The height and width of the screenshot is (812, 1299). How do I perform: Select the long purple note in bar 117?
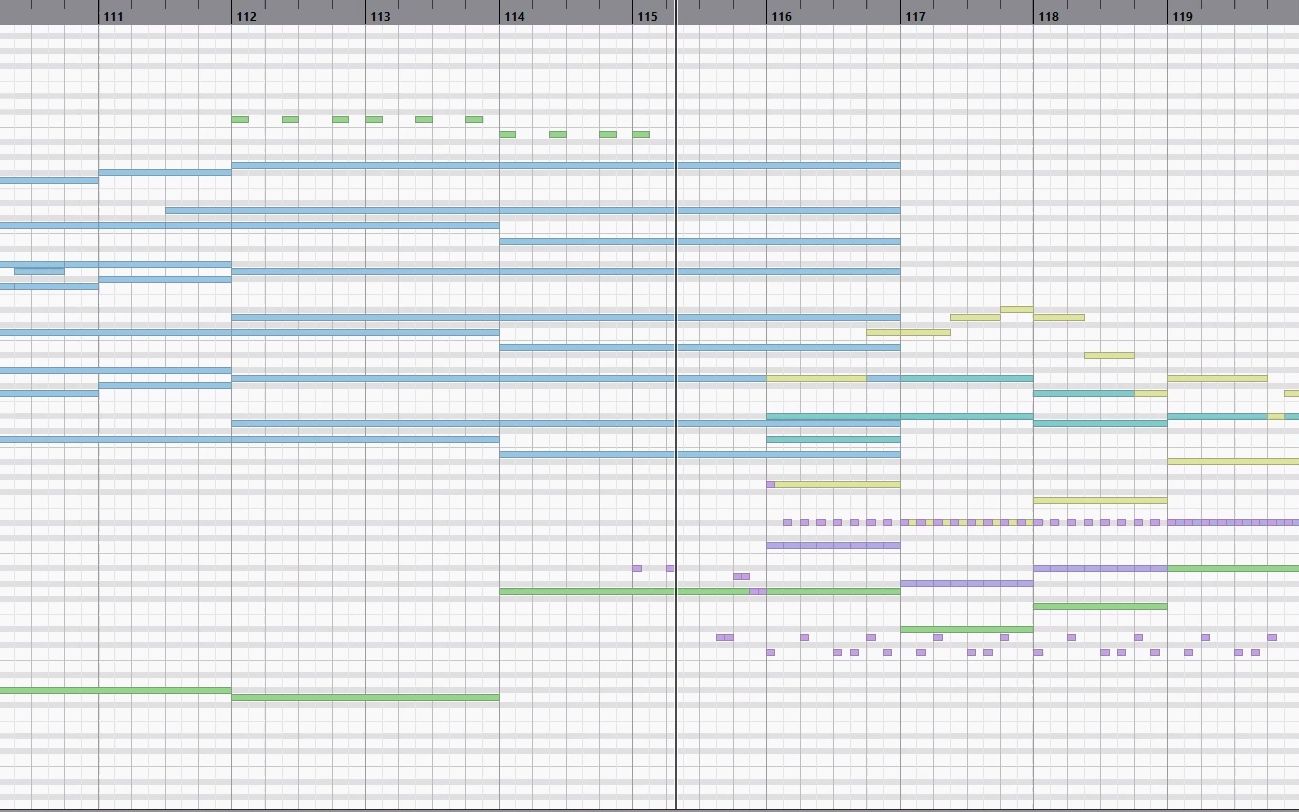(x=966, y=583)
